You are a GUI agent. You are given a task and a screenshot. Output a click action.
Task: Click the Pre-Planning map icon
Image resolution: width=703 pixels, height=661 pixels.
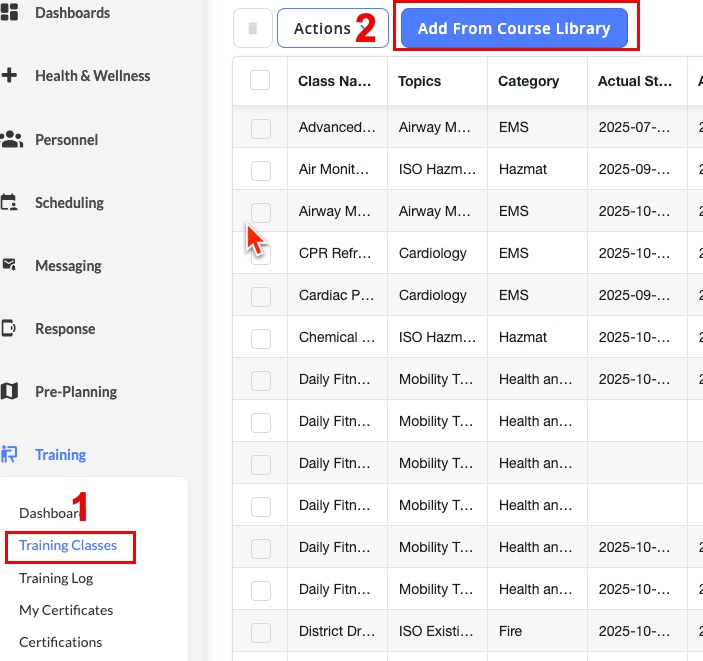coord(10,392)
